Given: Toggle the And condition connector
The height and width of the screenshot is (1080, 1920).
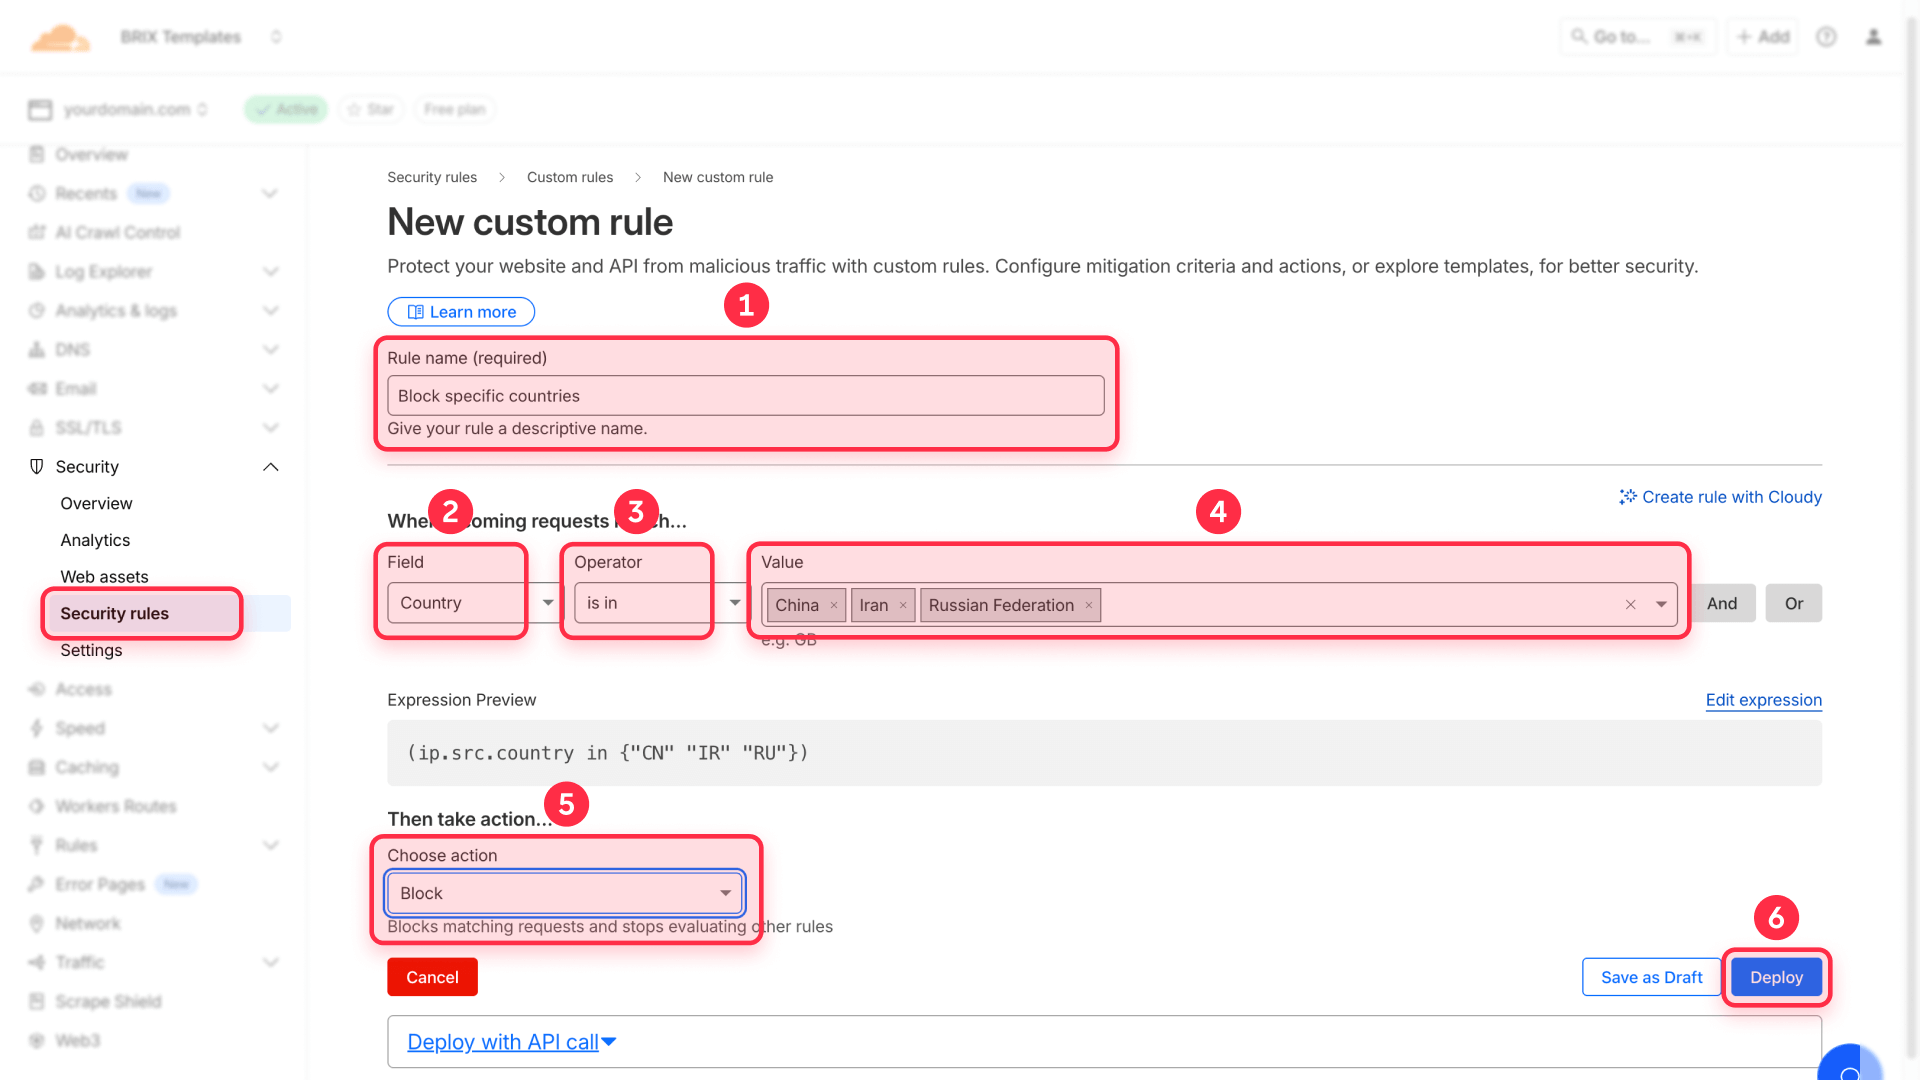Looking at the screenshot, I should 1722,603.
